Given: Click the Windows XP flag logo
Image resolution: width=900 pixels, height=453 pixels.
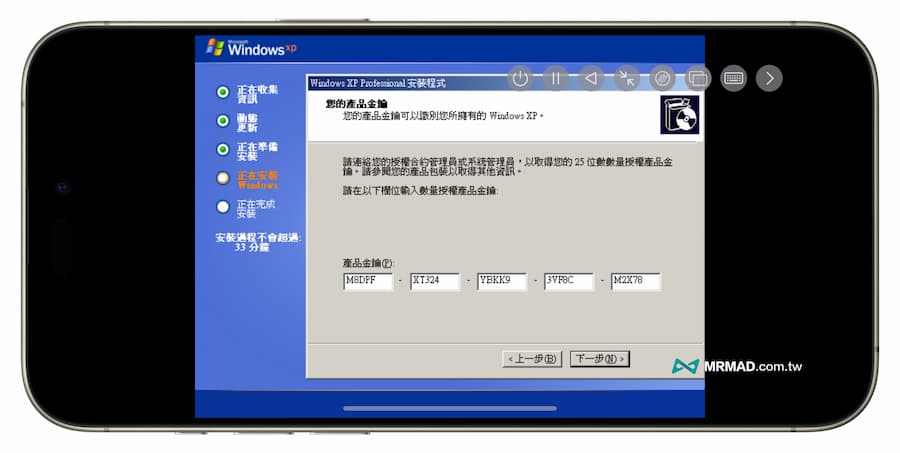Looking at the screenshot, I should [x=215, y=47].
